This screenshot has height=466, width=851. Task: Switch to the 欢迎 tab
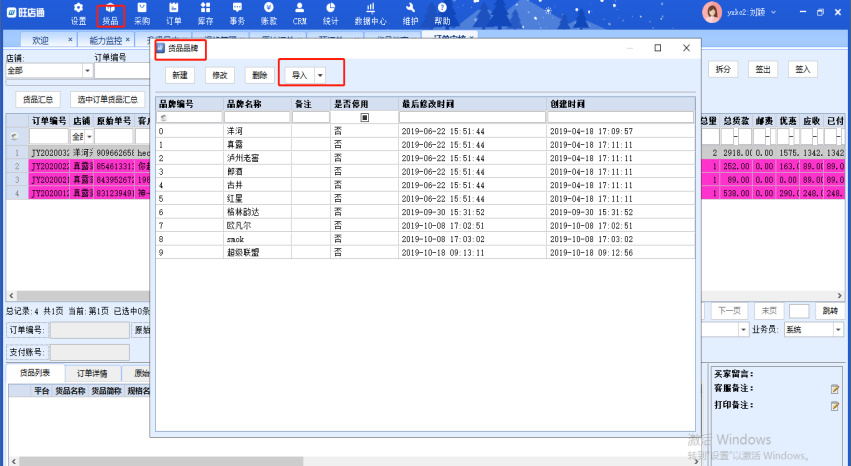(x=40, y=40)
